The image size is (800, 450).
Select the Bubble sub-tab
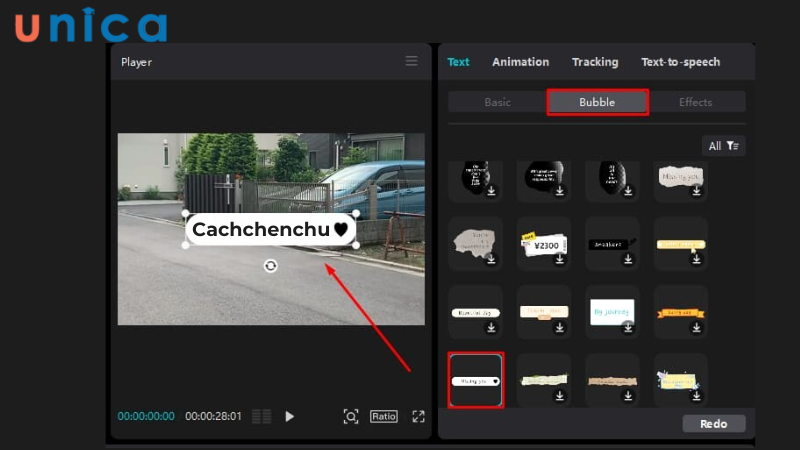click(597, 102)
